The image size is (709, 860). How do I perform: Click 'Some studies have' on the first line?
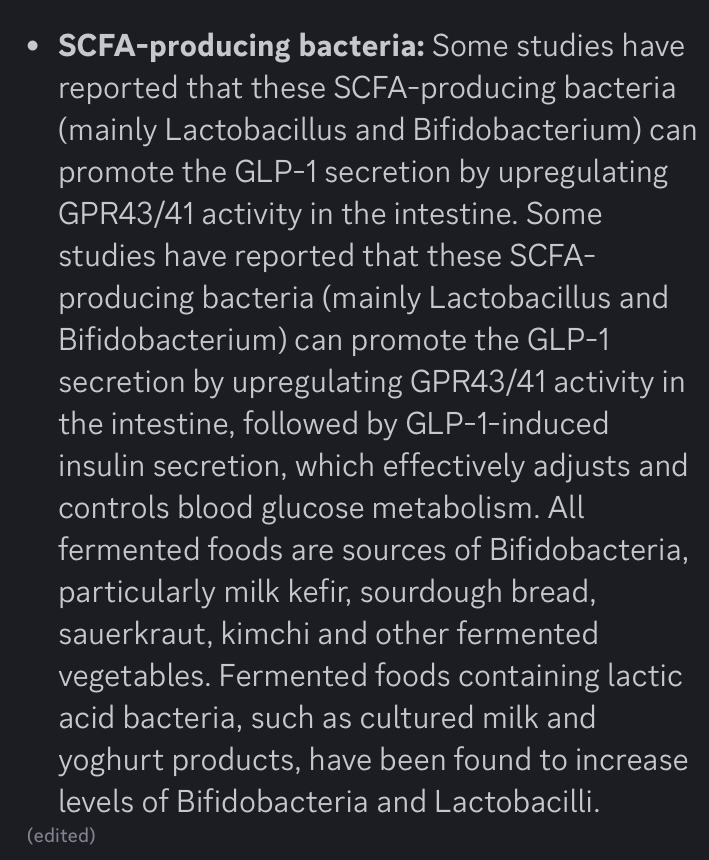[558, 46]
